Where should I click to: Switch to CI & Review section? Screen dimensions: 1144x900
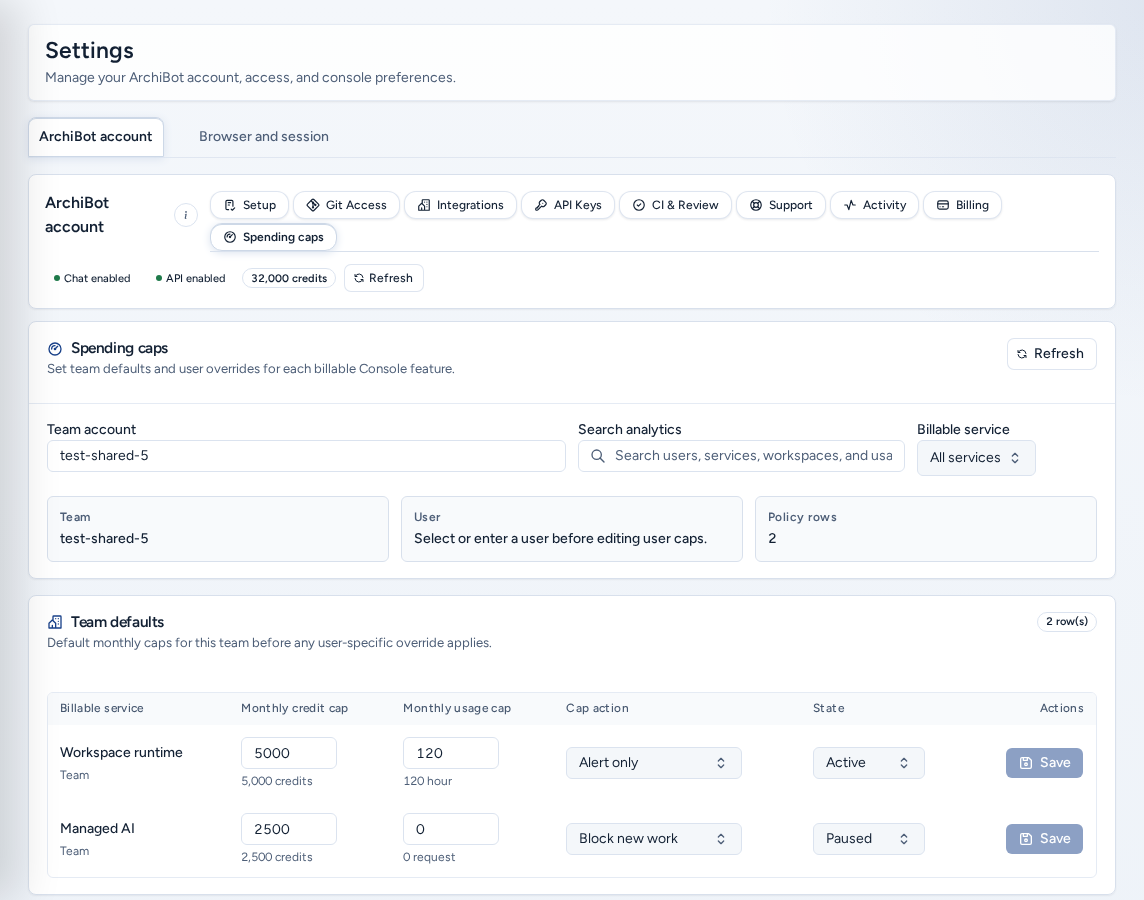[675, 205]
